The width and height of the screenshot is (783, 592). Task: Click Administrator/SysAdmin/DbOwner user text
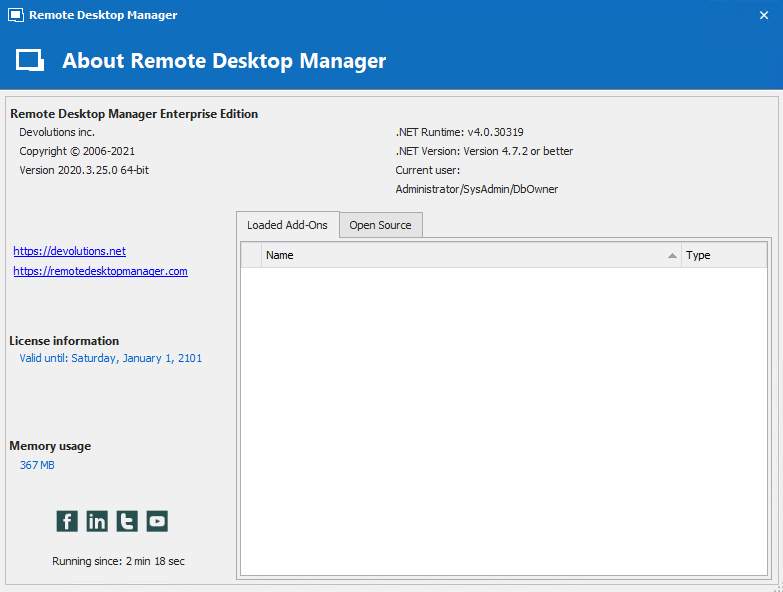(477, 189)
